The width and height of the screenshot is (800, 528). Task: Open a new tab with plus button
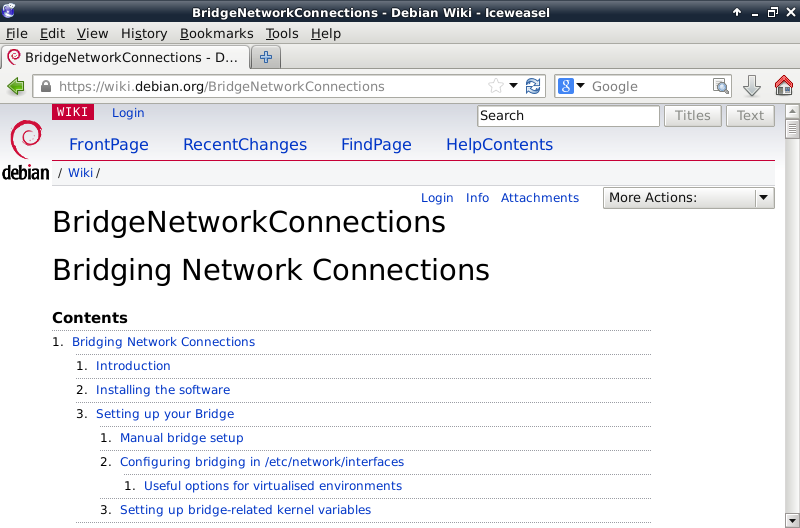pos(266,57)
